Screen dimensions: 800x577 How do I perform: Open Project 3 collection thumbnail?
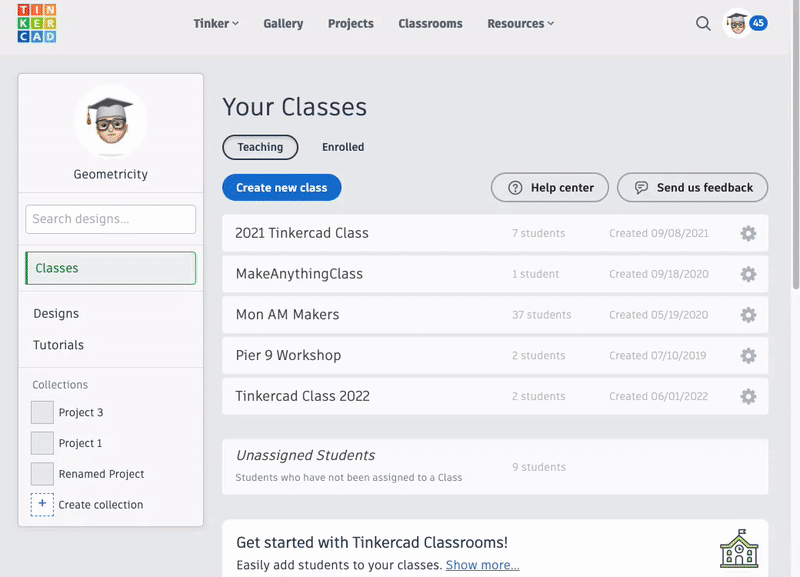(42, 412)
